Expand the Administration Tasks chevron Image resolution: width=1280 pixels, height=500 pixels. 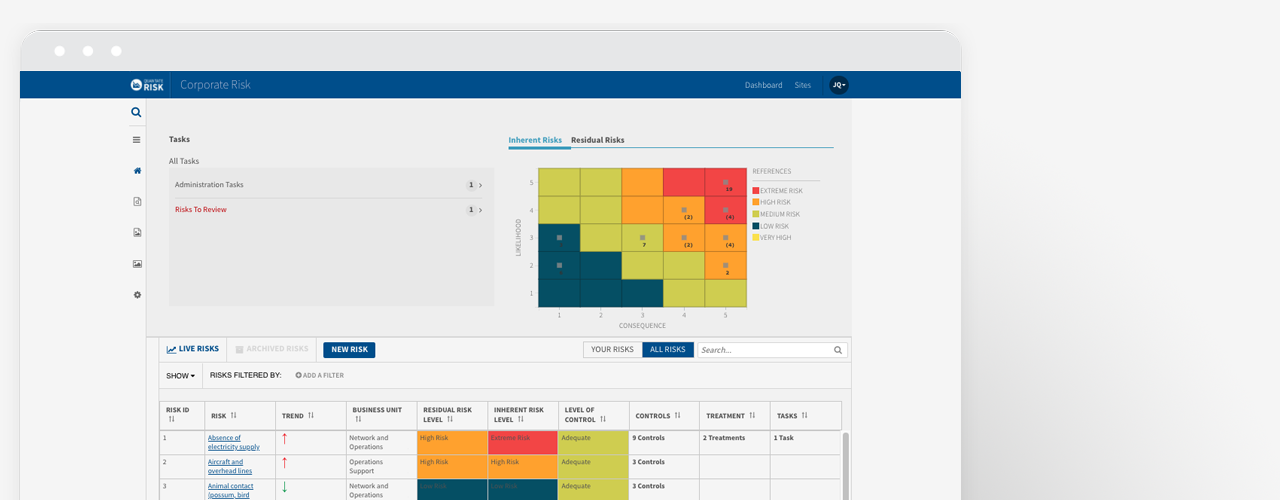pos(480,185)
